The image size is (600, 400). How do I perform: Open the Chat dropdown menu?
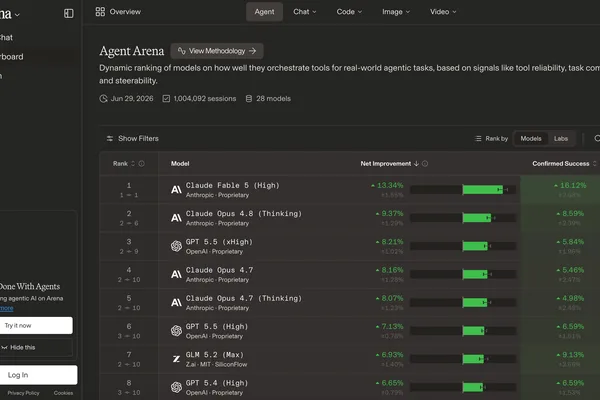coord(305,12)
